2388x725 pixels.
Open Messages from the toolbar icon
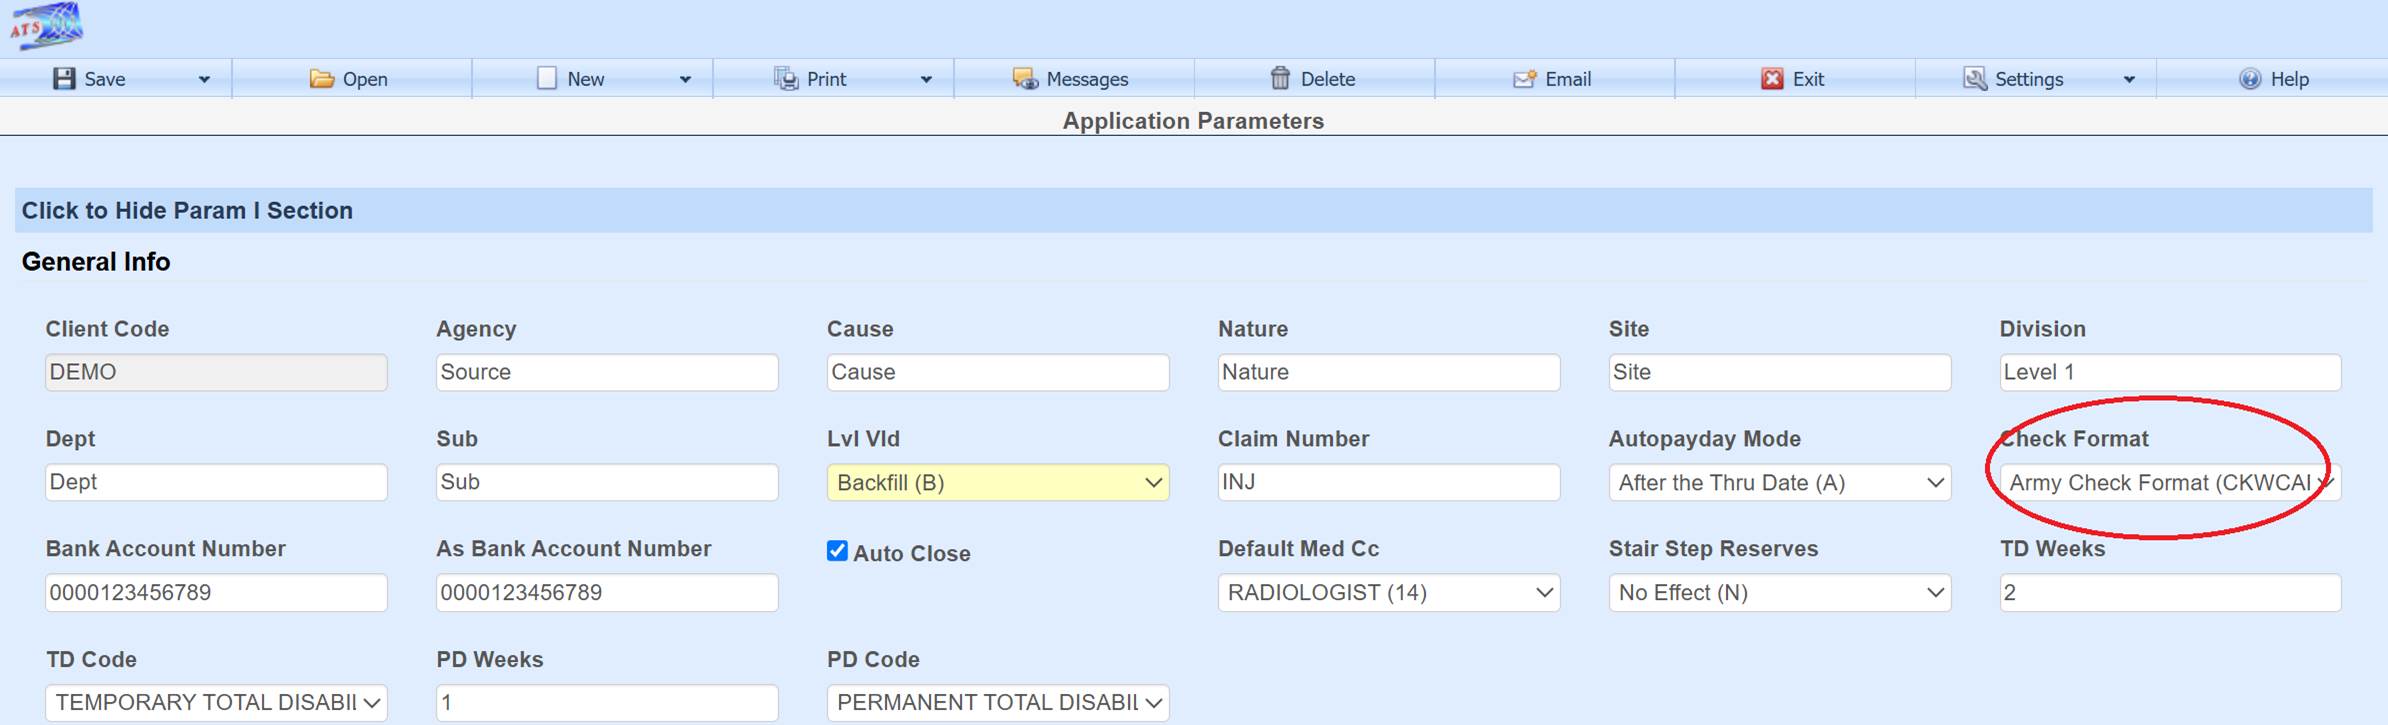coord(1025,79)
